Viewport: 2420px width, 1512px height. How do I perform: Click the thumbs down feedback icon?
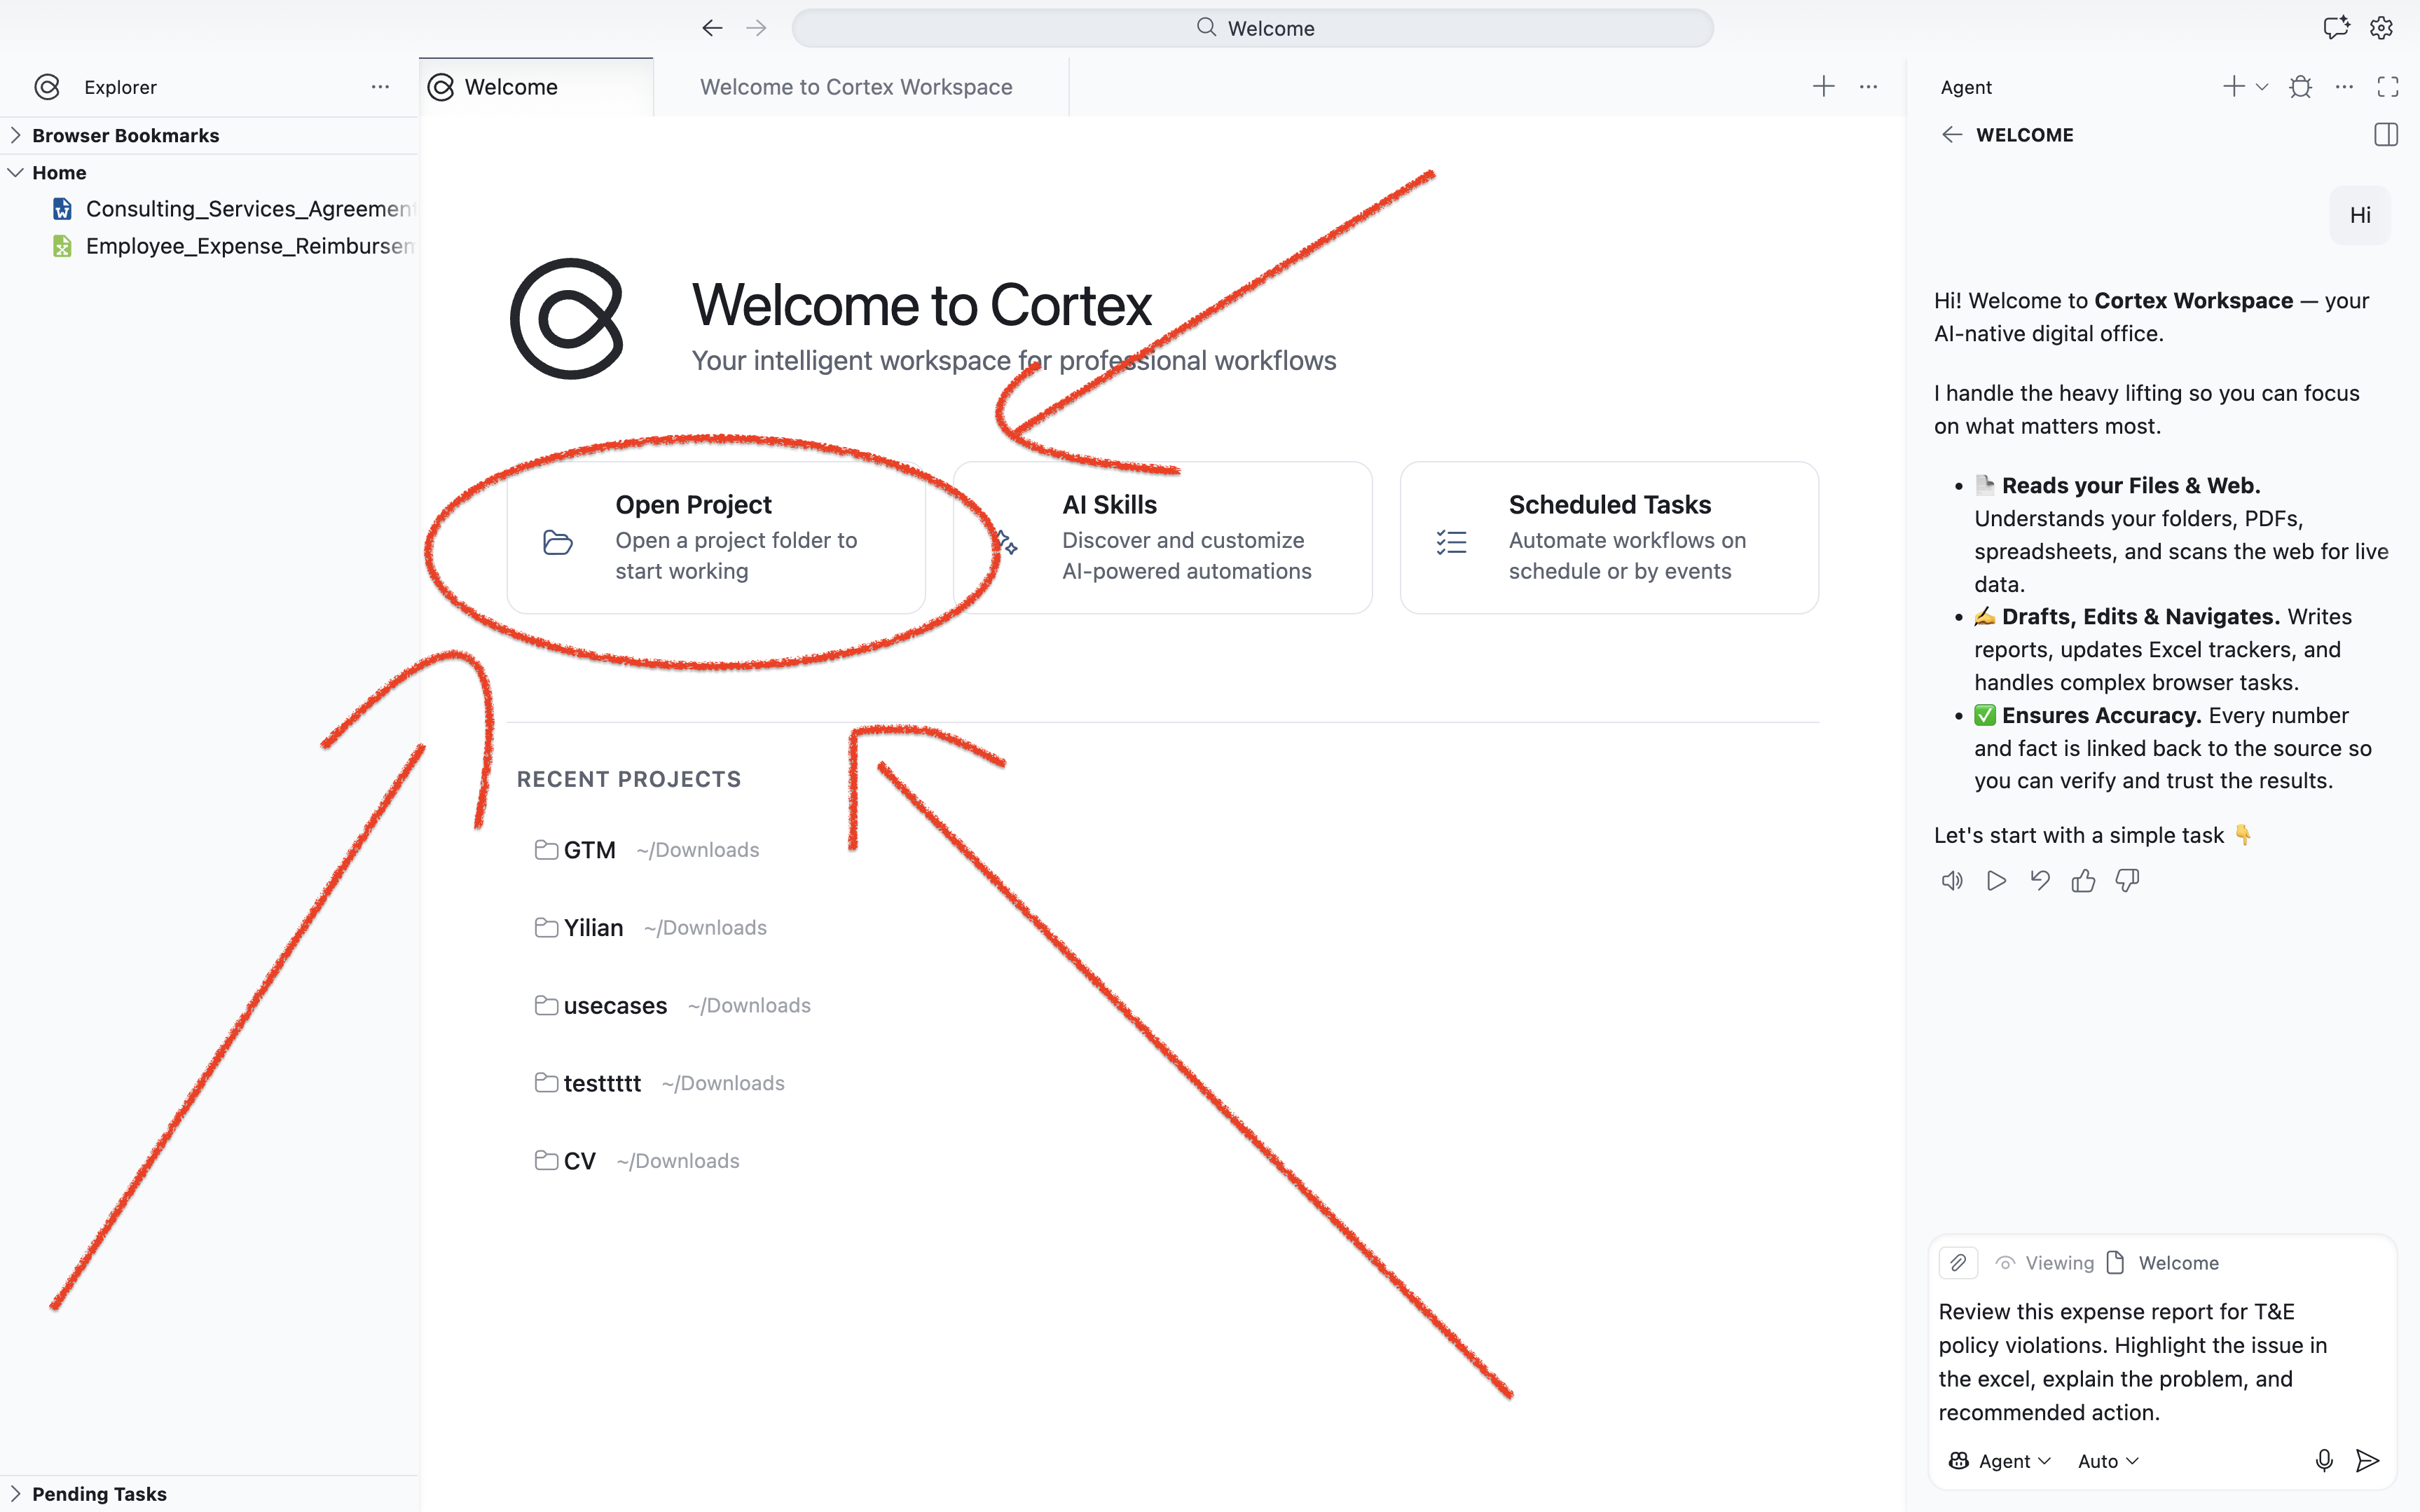[x=2127, y=881]
